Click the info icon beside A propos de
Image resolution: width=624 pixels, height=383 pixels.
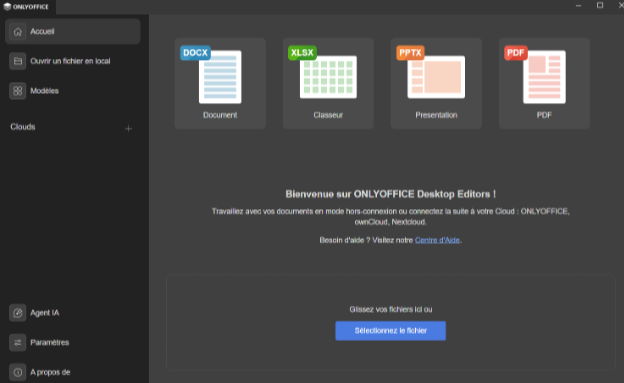tap(18, 372)
